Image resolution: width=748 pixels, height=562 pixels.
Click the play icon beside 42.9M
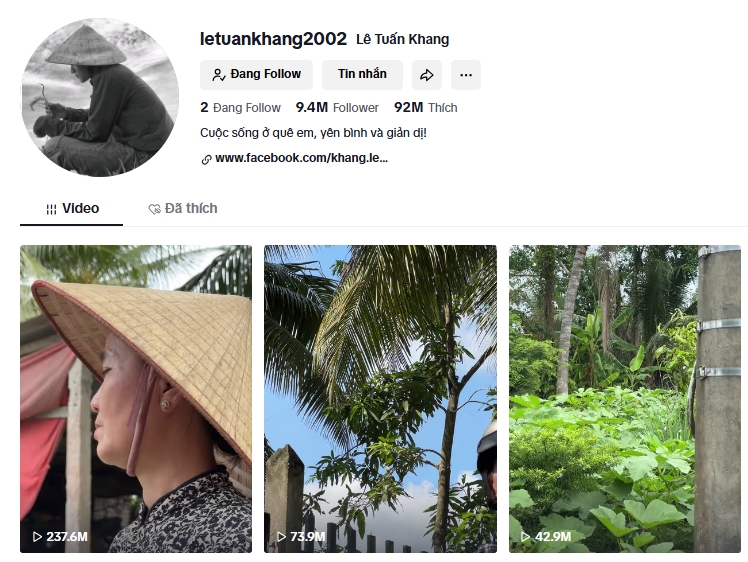click(526, 537)
